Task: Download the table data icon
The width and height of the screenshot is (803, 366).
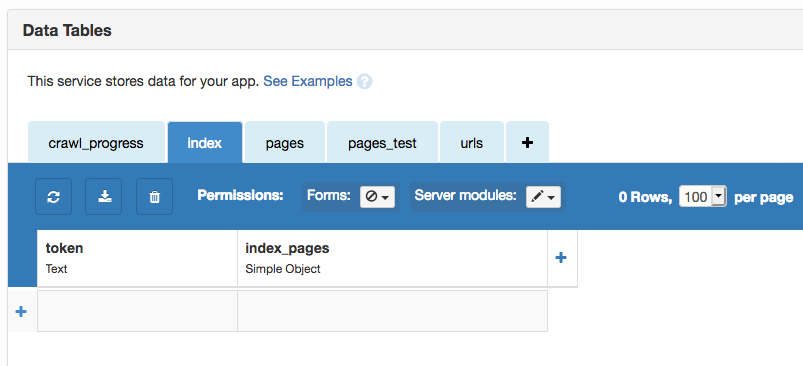Action: coord(103,197)
